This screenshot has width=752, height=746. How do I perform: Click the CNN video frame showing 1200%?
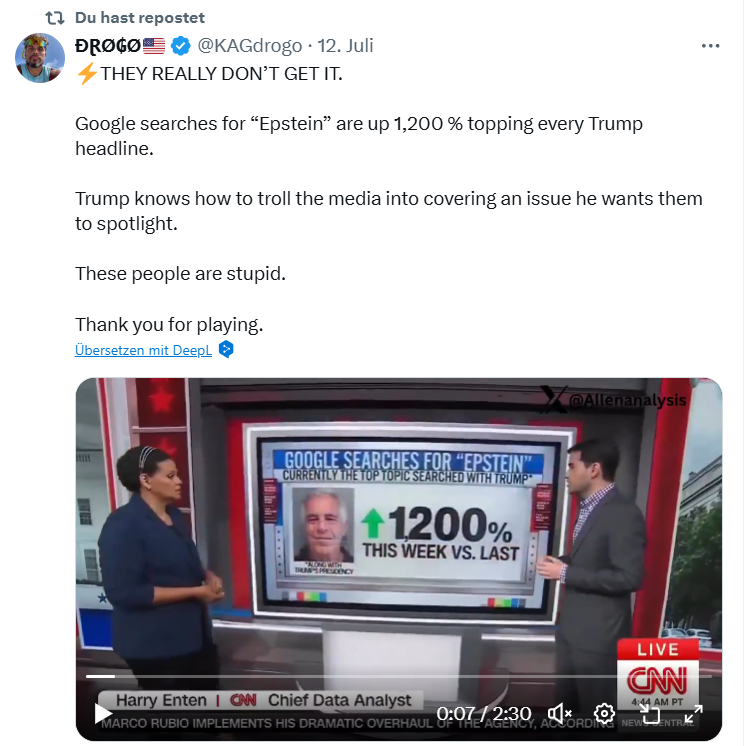399,528
